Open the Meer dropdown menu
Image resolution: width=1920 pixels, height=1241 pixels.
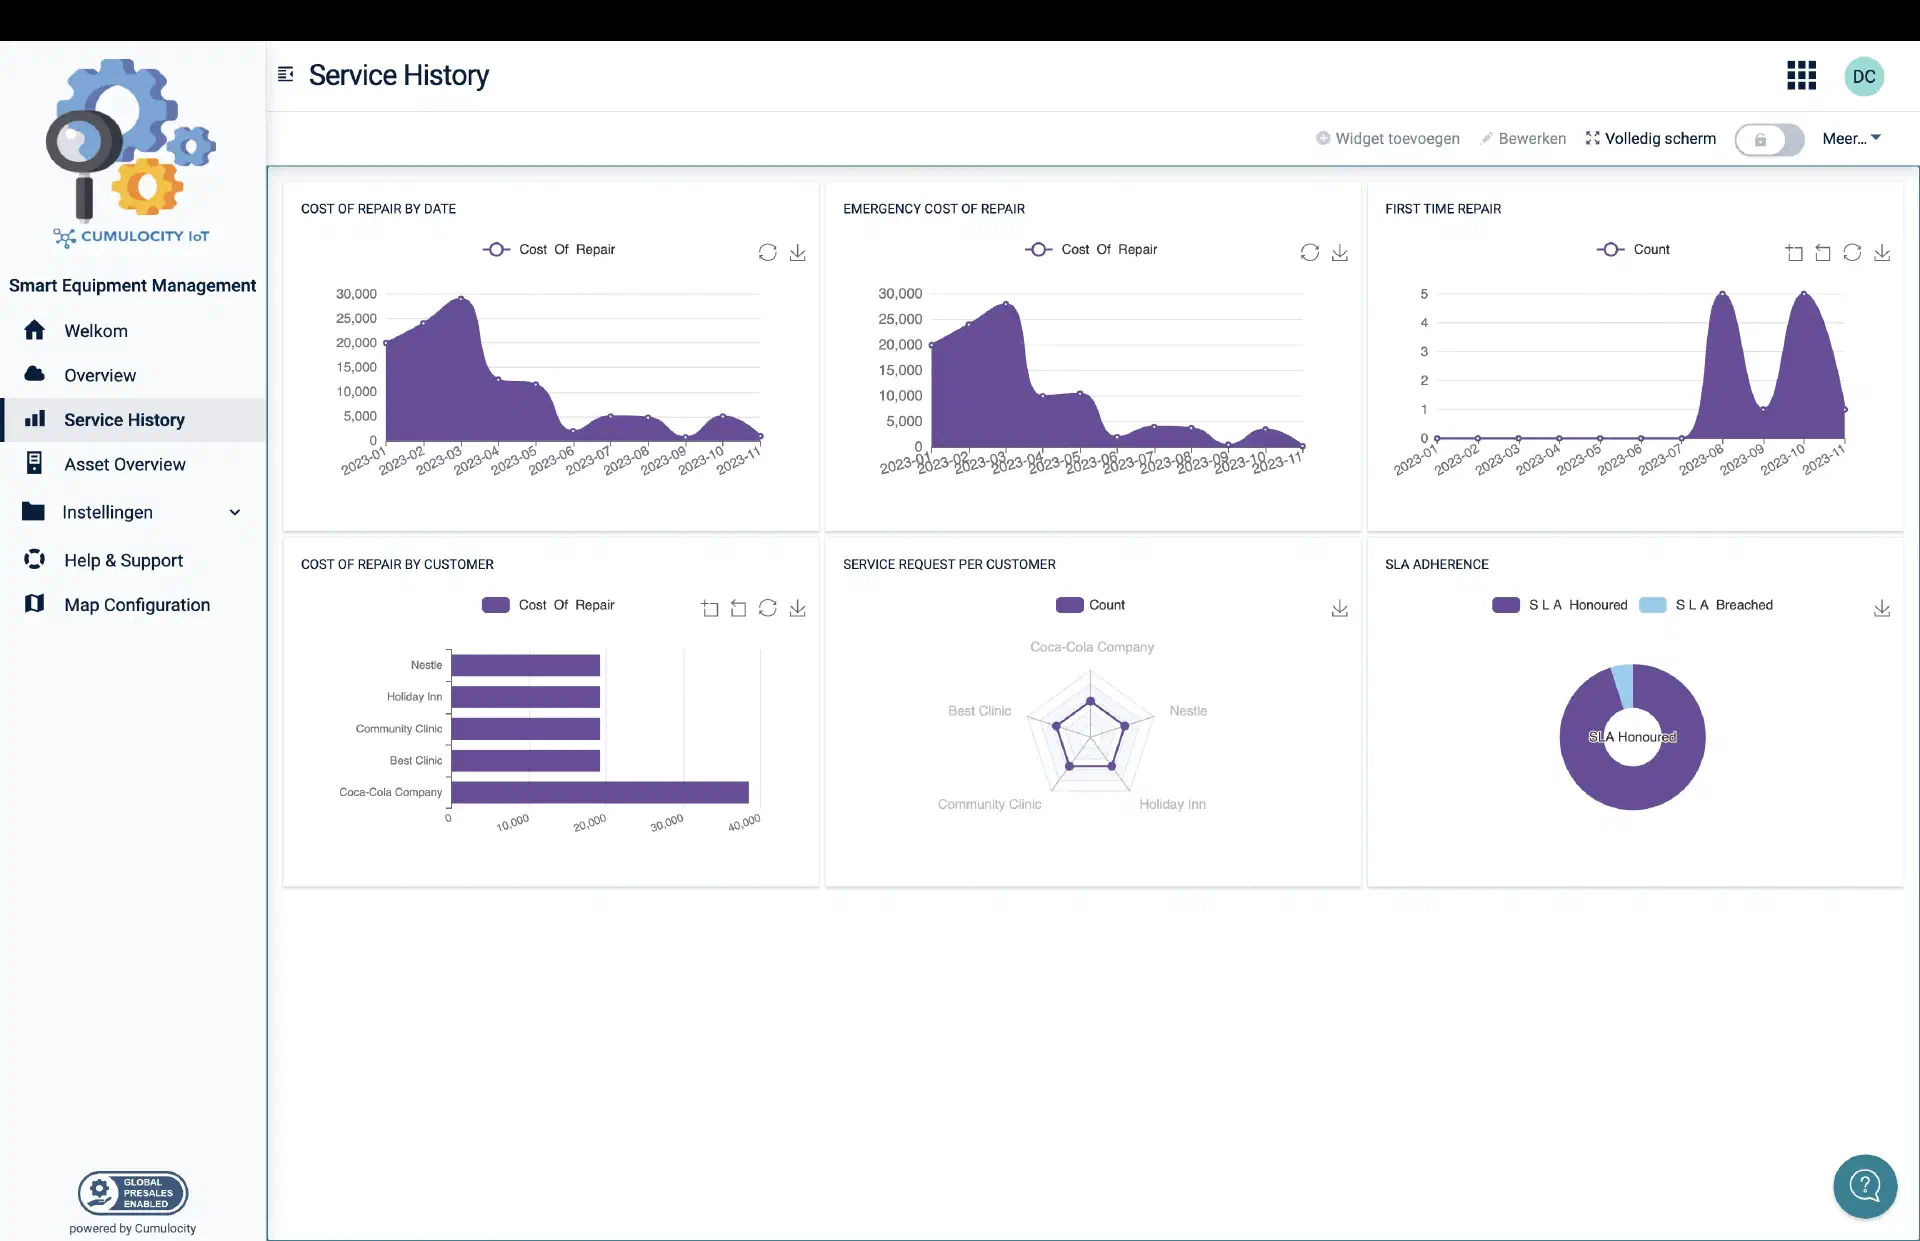1852,139
